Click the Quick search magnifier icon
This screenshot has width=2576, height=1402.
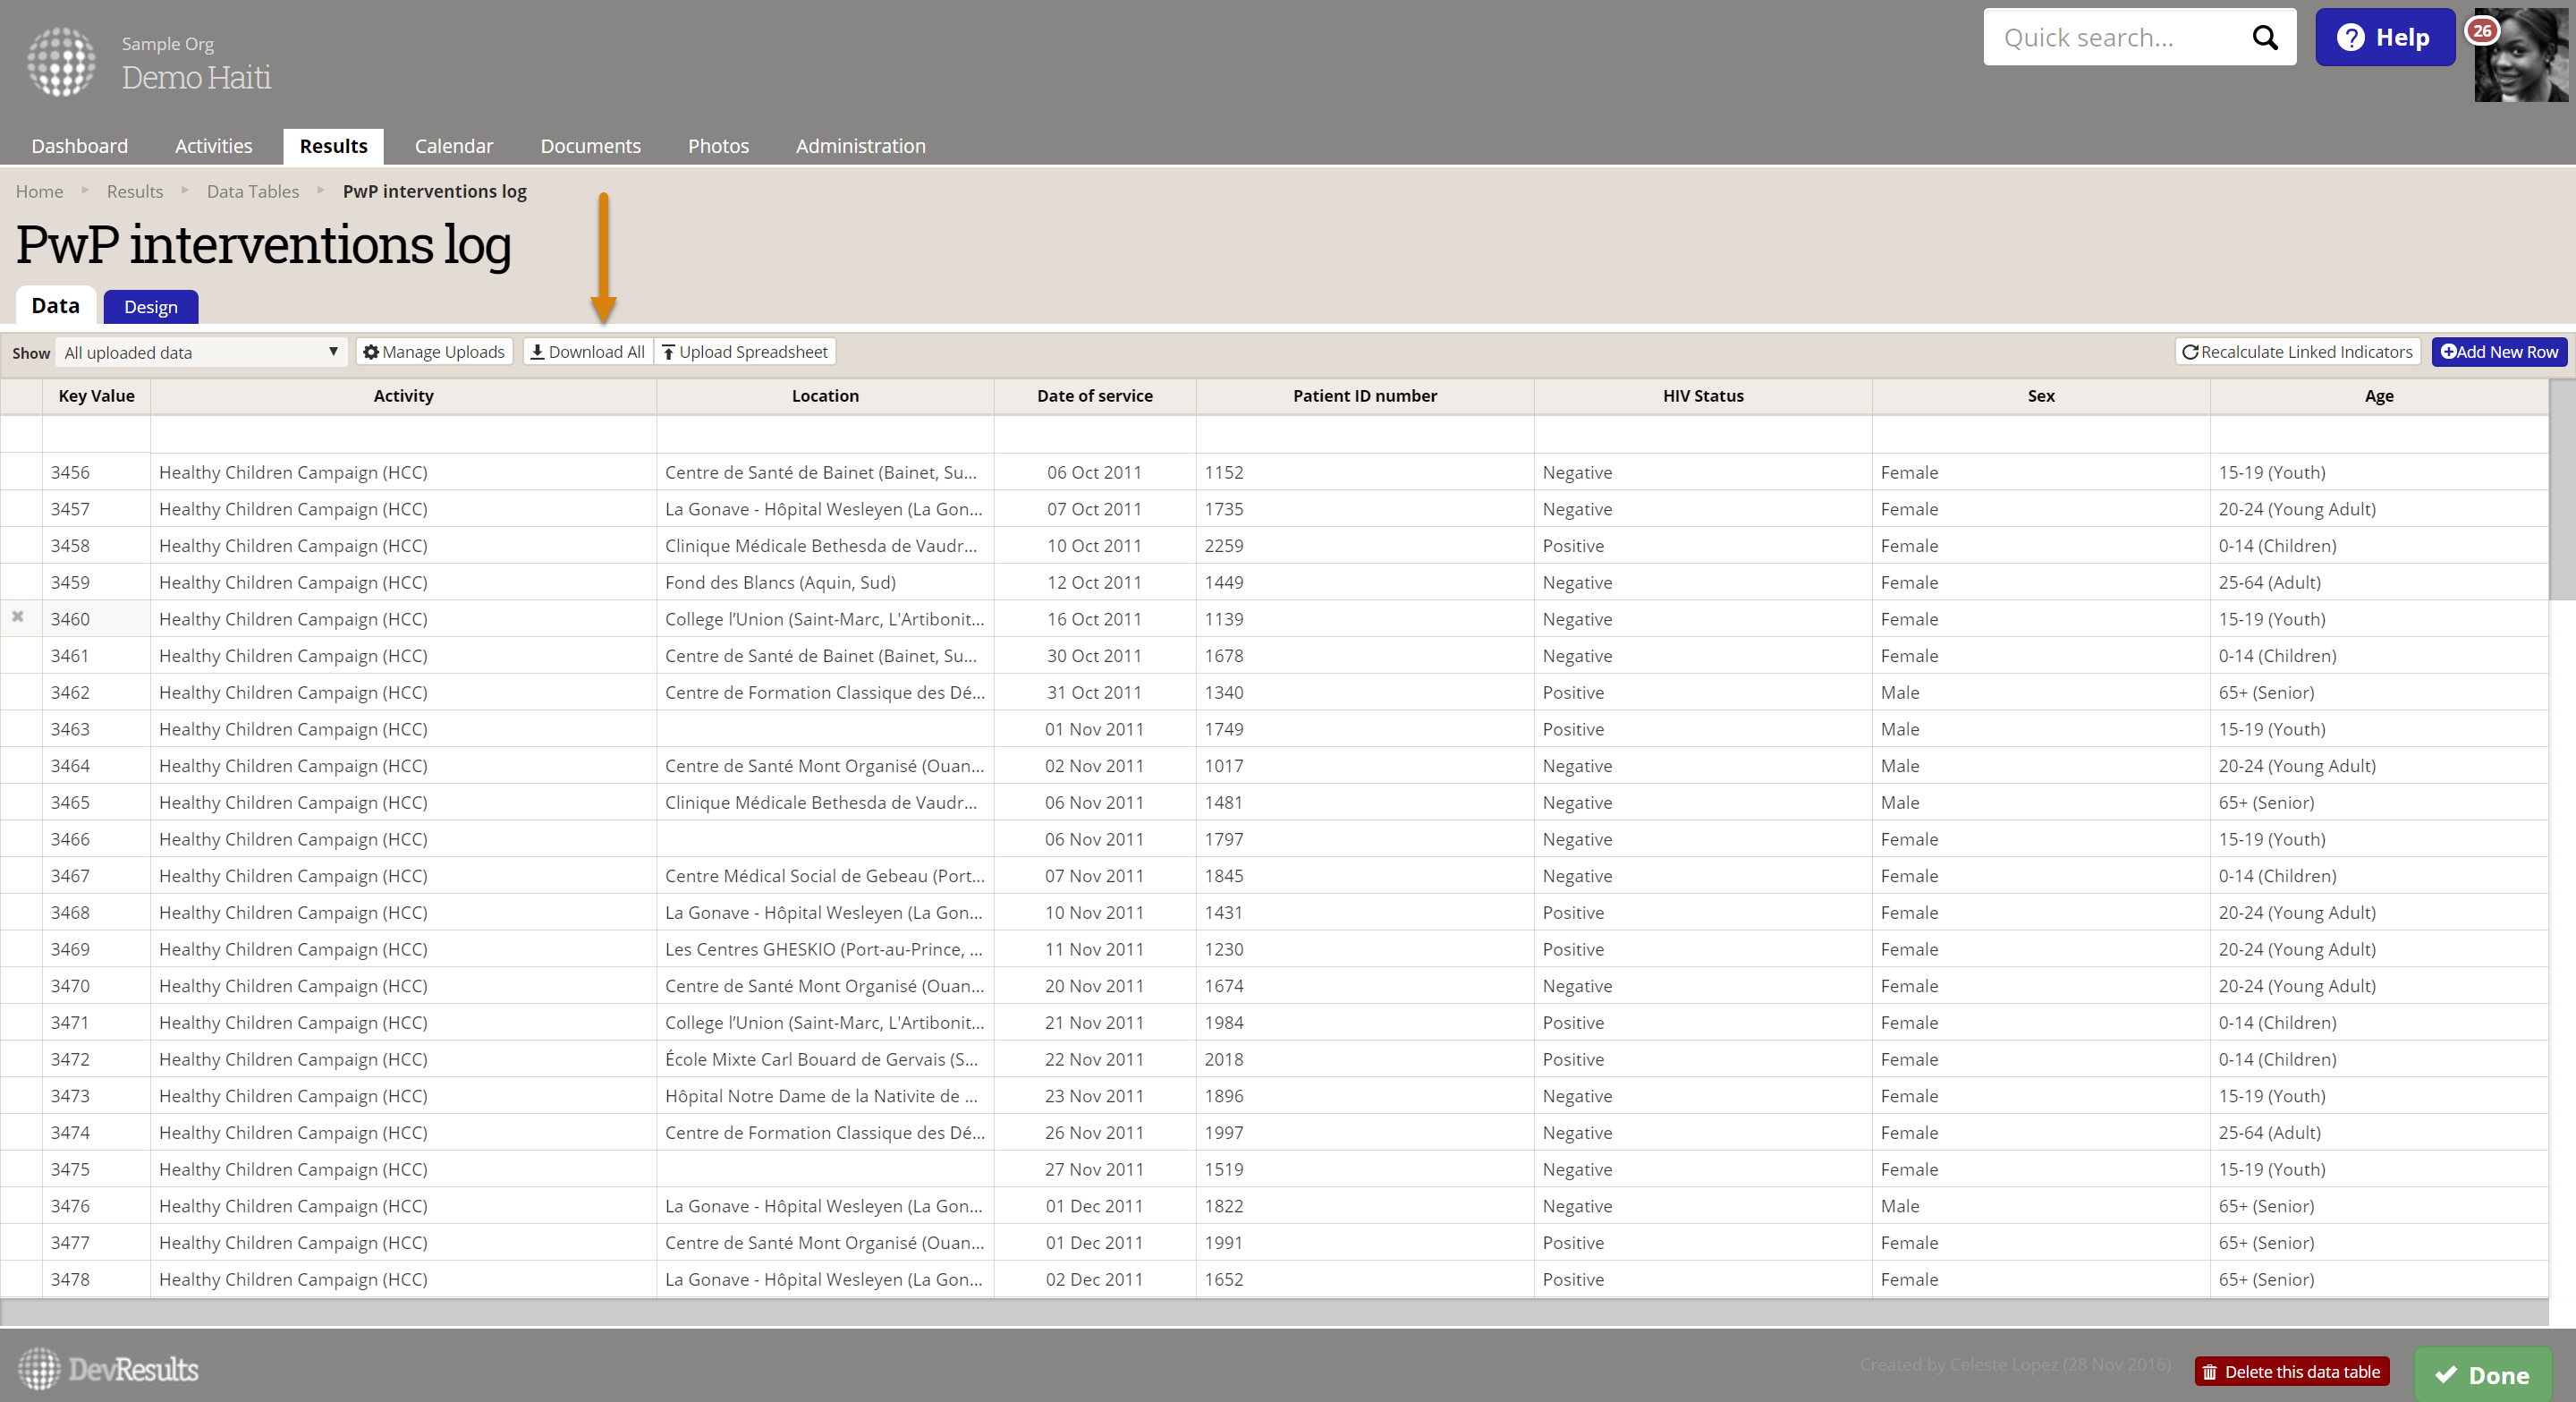point(2264,38)
